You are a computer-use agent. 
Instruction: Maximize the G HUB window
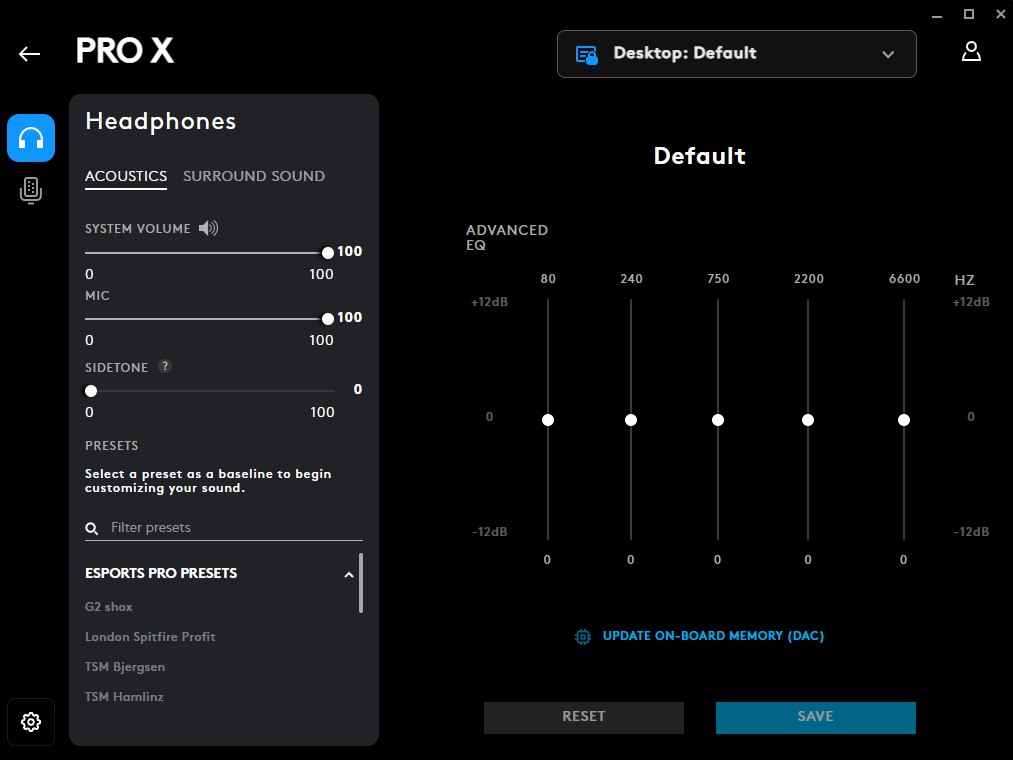coord(968,14)
